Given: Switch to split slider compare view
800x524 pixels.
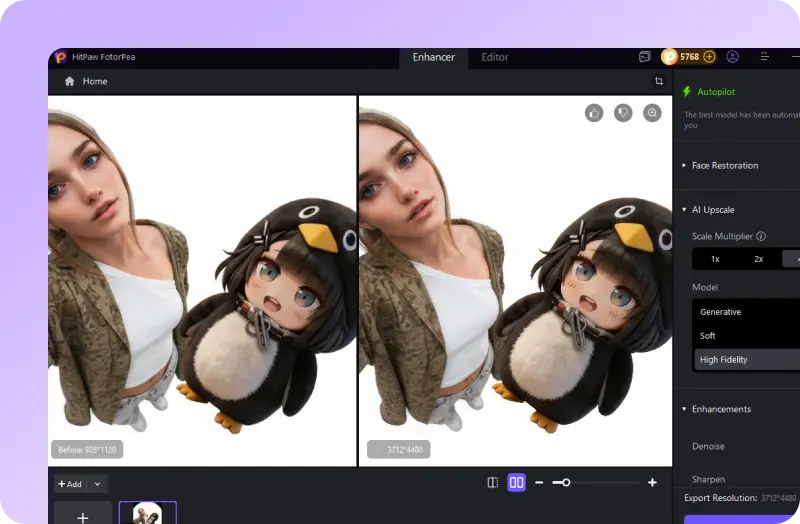Looking at the screenshot, I should click(492, 482).
